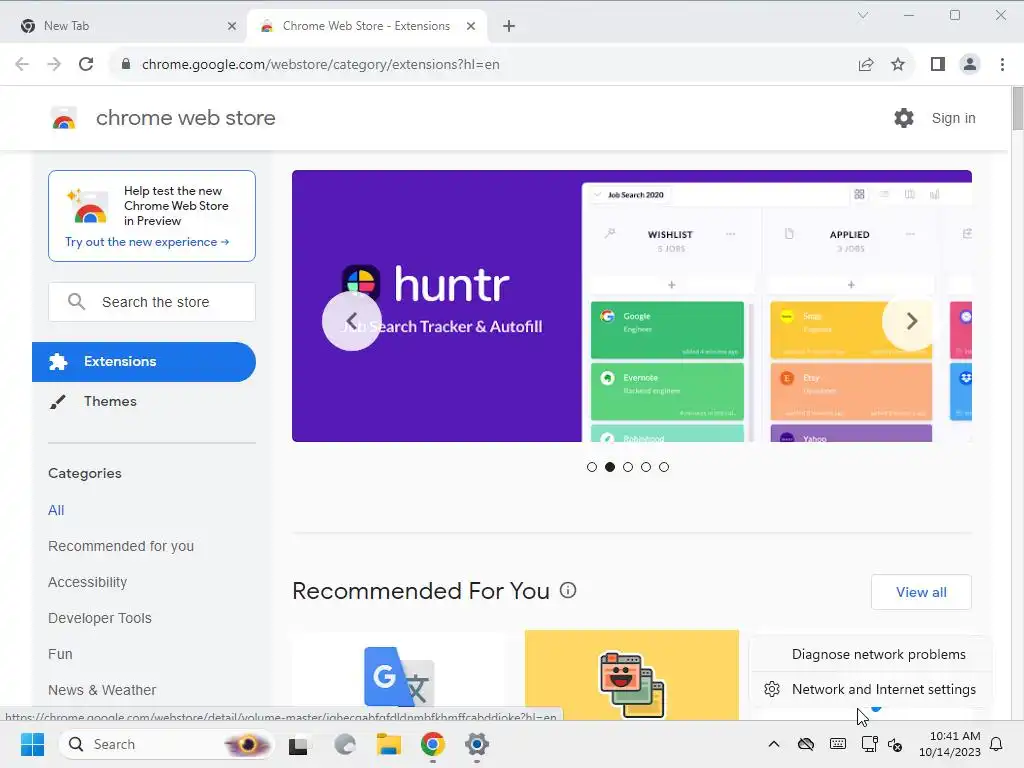Open taskbar clock and date

tap(950, 744)
